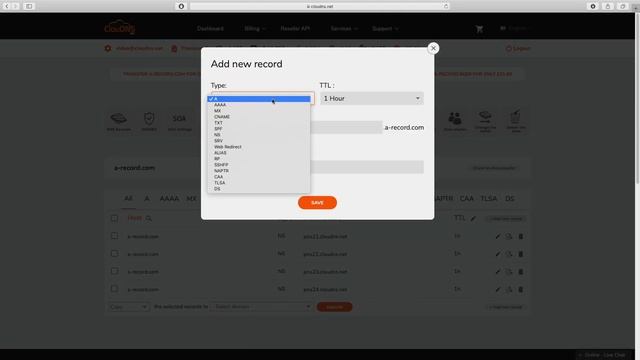Switch to the CAA records tab

(467, 198)
